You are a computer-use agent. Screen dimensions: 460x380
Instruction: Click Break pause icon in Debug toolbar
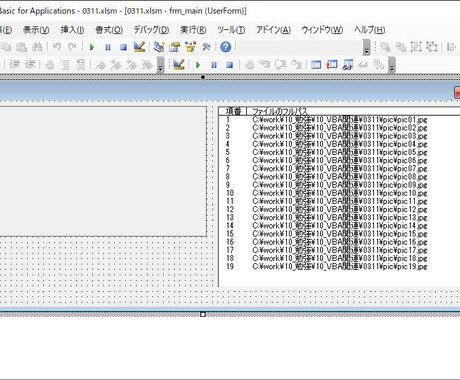214,65
